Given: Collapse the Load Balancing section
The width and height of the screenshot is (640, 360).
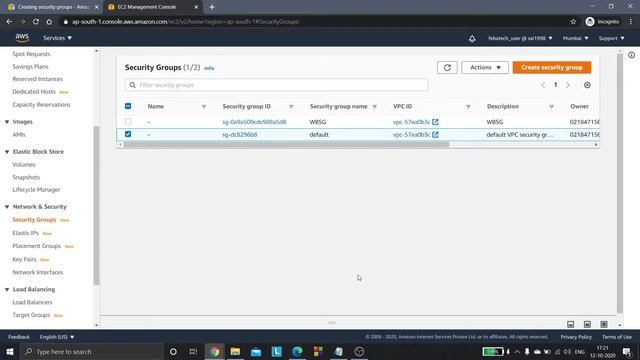Looking at the screenshot, I should (x=7, y=289).
